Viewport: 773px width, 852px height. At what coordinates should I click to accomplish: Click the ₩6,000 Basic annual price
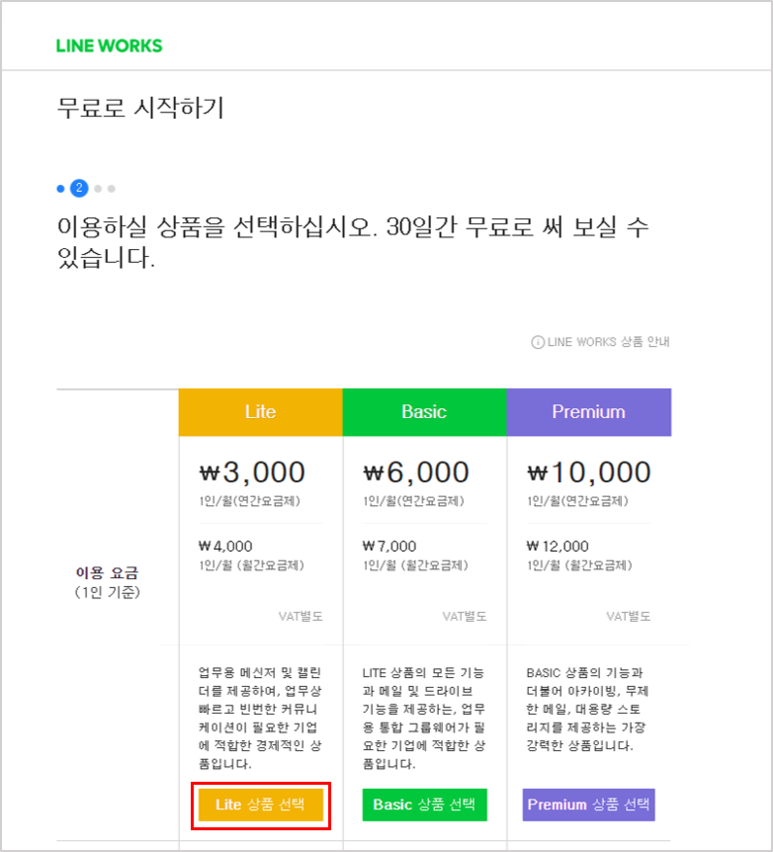(x=416, y=472)
